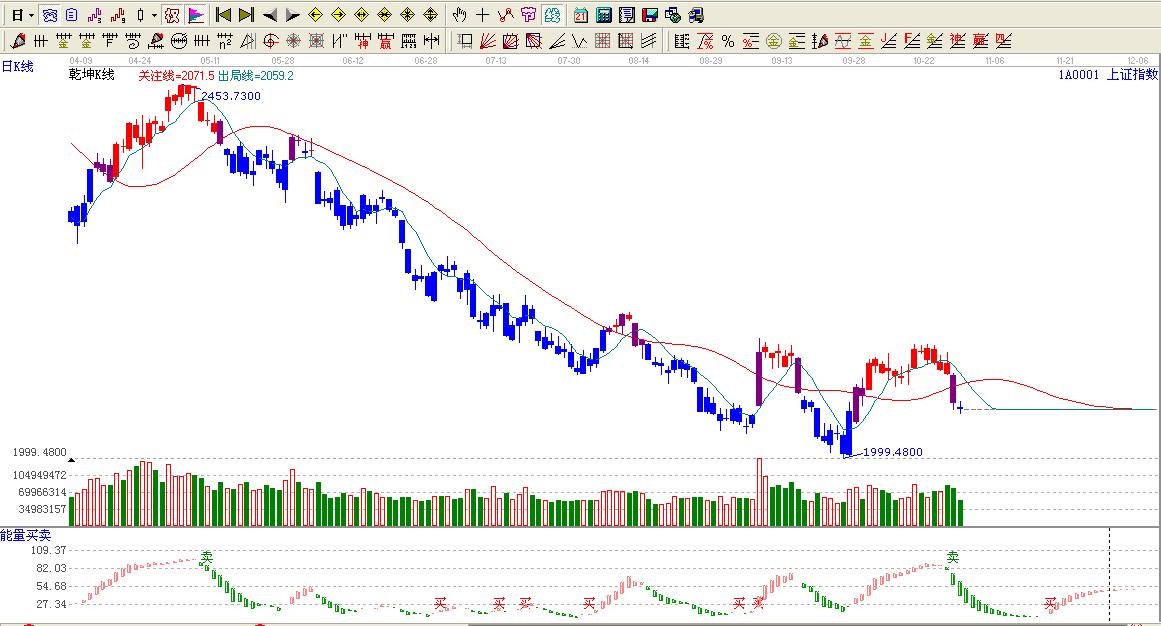Select the hand pan tool
The image size is (1161, 626).
tap(459, 15)
